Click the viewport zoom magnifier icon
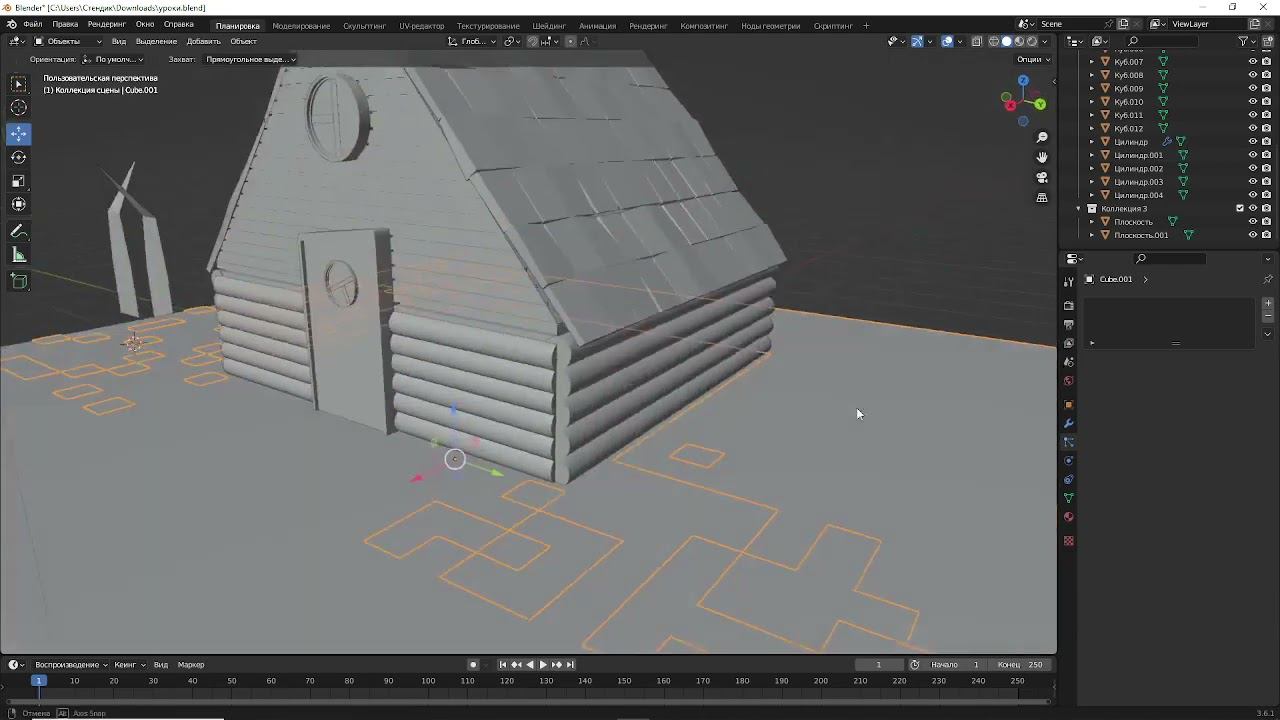The height and width of the screenshot is (720, 1280). point(1042,137)
